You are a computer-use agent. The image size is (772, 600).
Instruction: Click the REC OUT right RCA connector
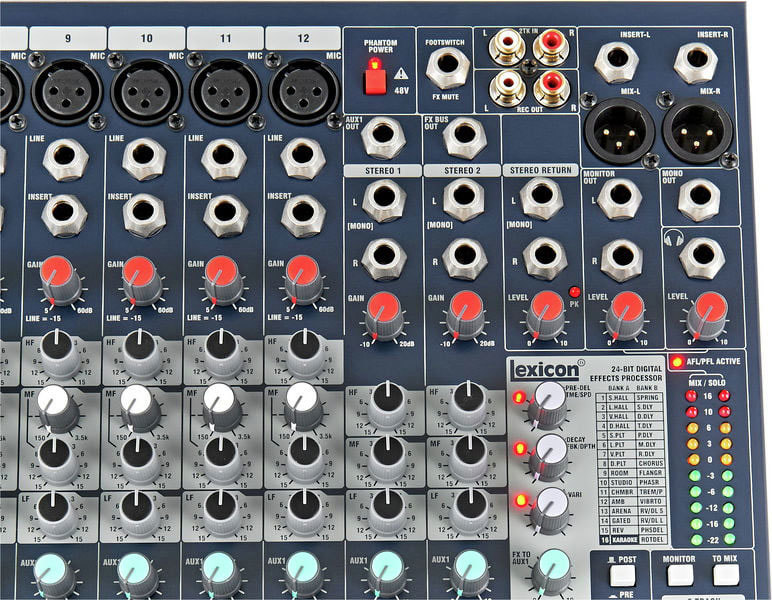(549, 87)
